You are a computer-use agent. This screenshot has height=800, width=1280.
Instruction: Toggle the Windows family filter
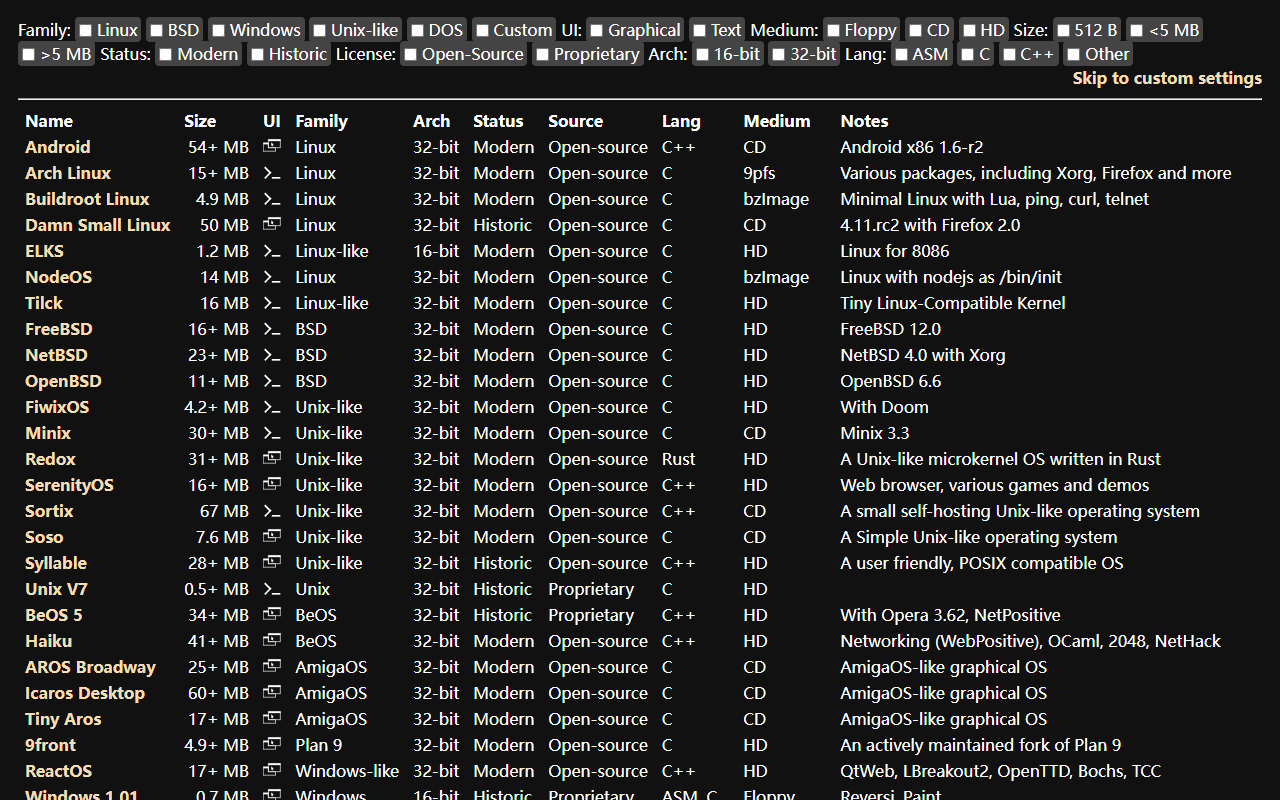coord(218,31)
